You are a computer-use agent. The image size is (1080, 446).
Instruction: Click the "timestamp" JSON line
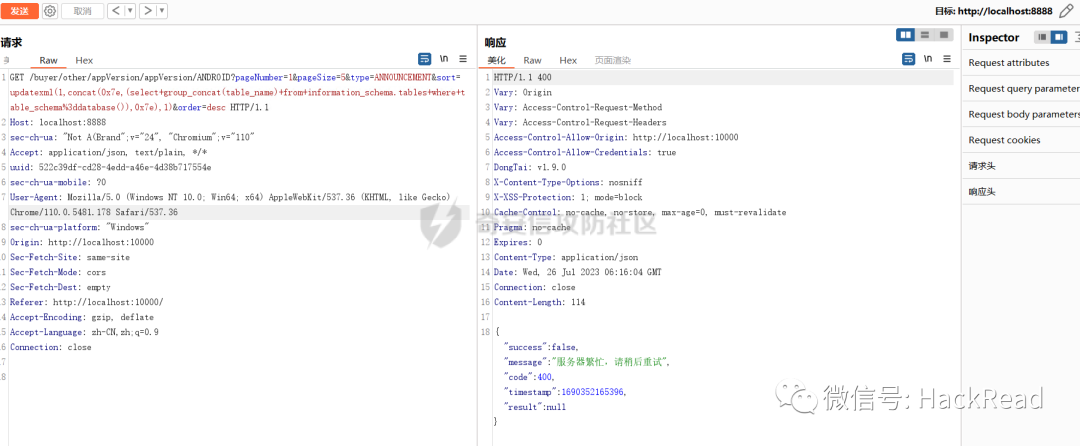pos(565,392)
